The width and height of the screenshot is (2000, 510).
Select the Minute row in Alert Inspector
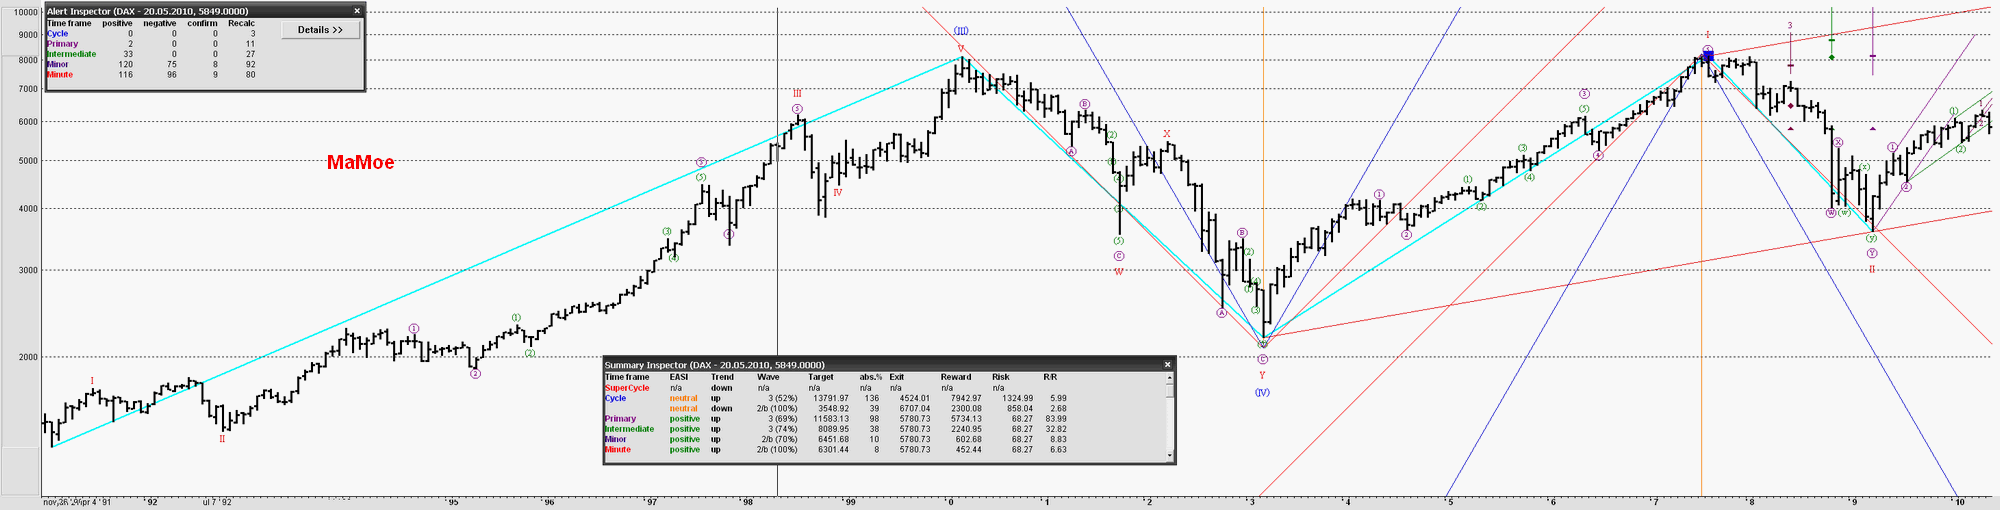(152, 75)
